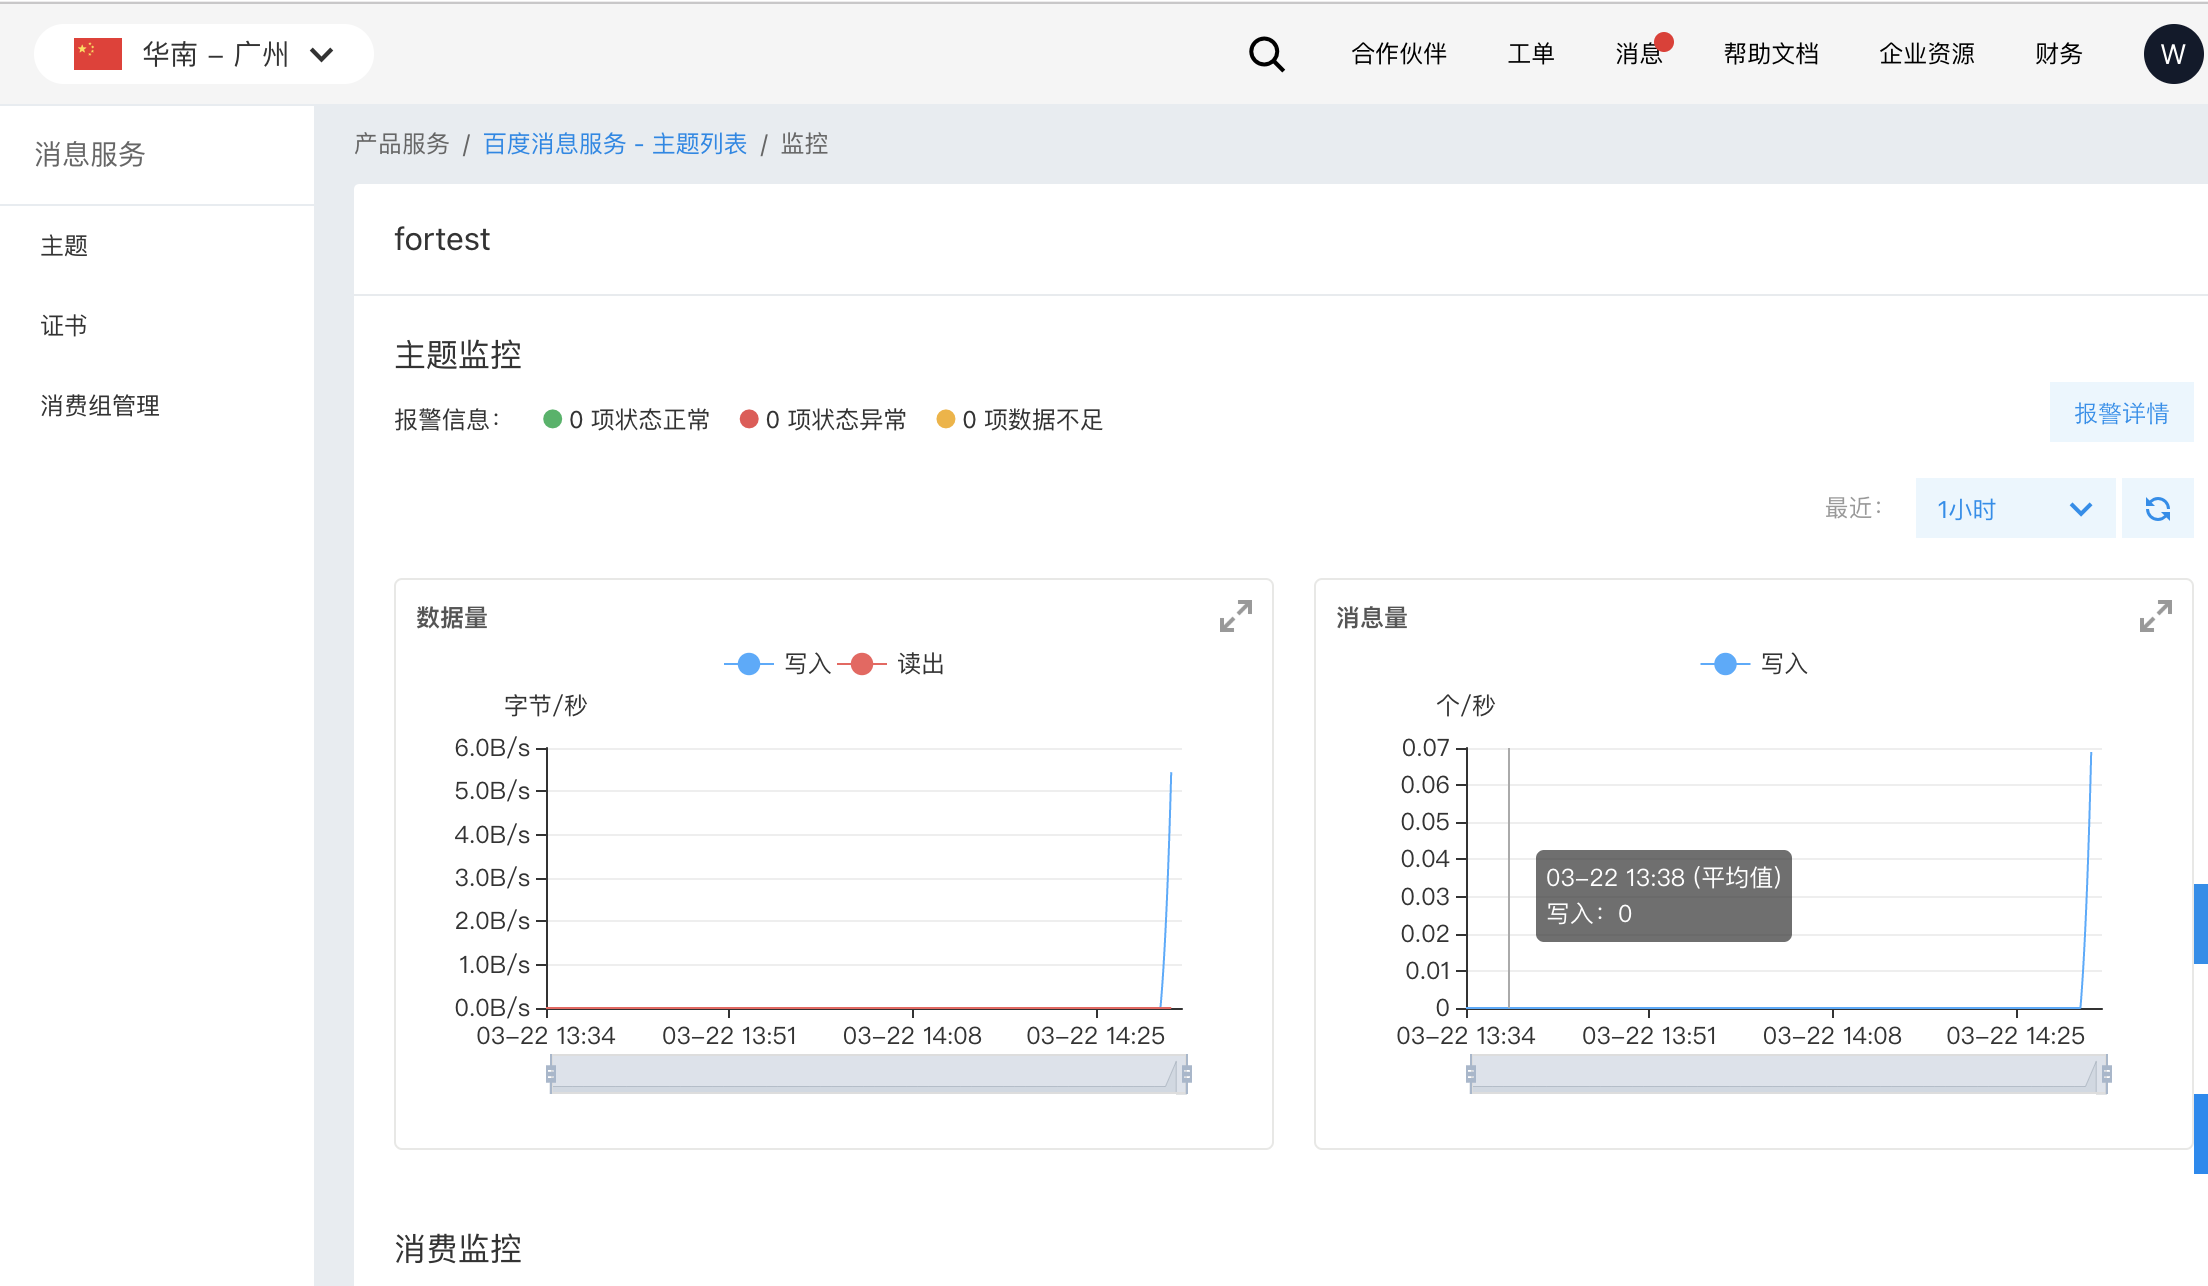This screenshot has height=1286, width=2208.
Task: Open the 1小时 time range dropdown
Action: [2015, 509]
